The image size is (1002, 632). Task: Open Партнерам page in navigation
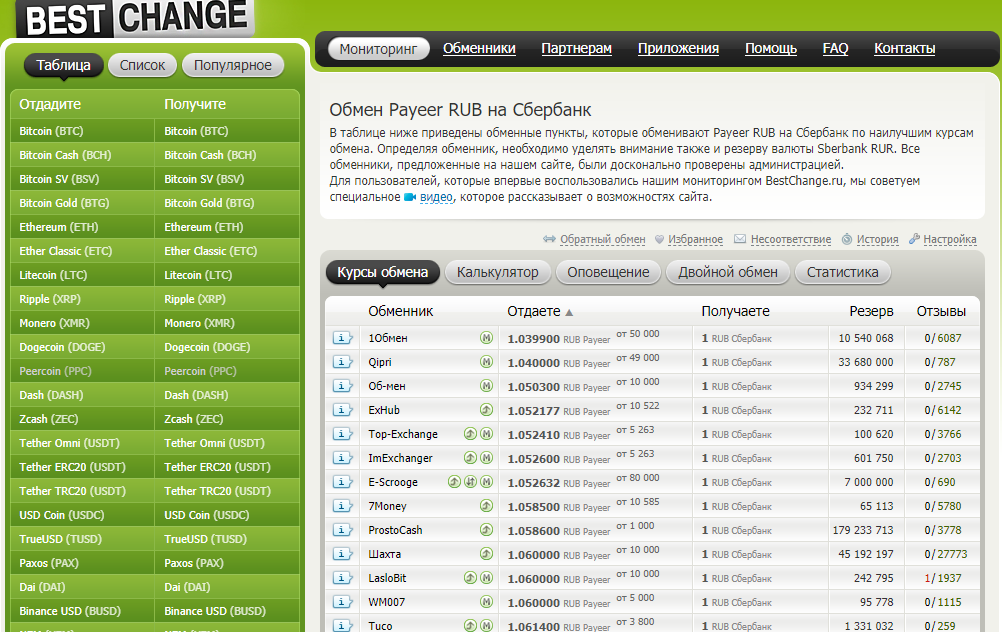point(576,49)
